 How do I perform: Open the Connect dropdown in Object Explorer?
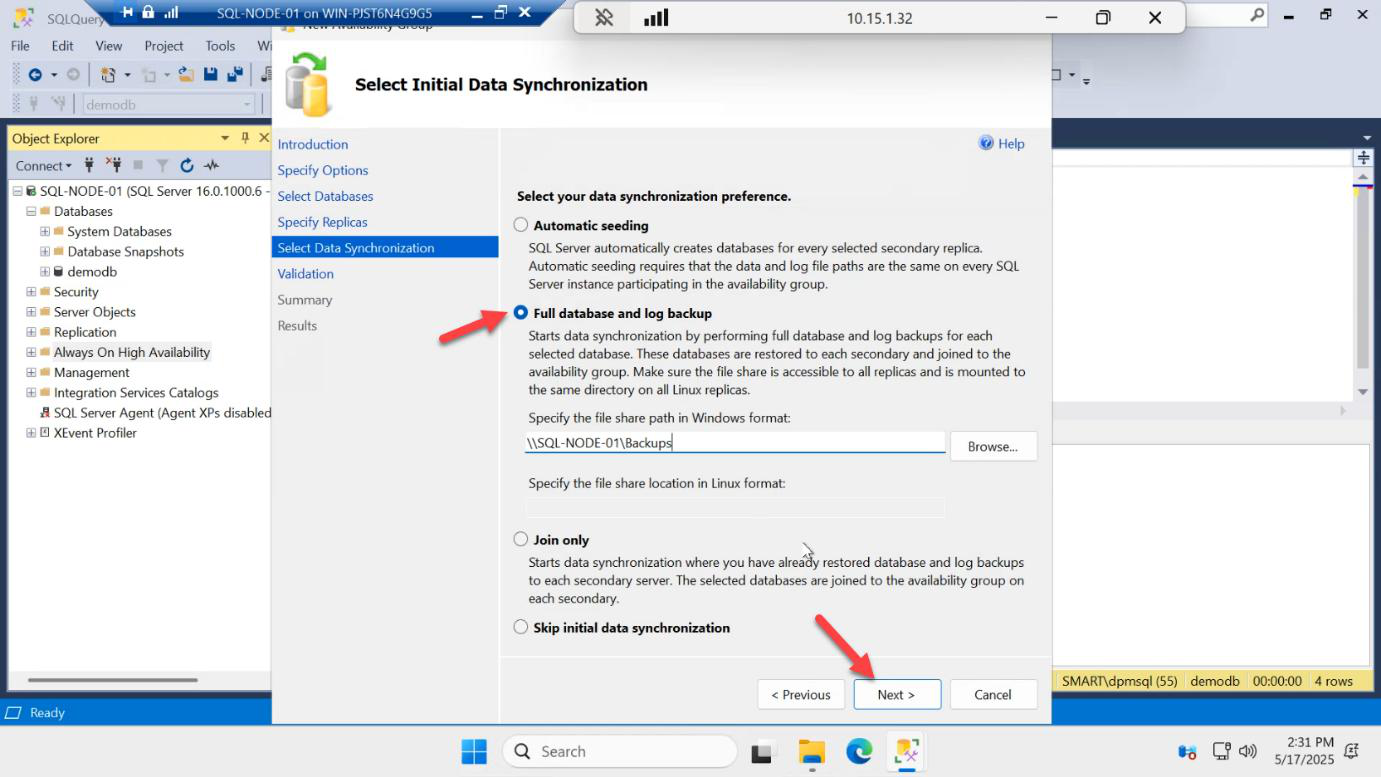(43, 165)
